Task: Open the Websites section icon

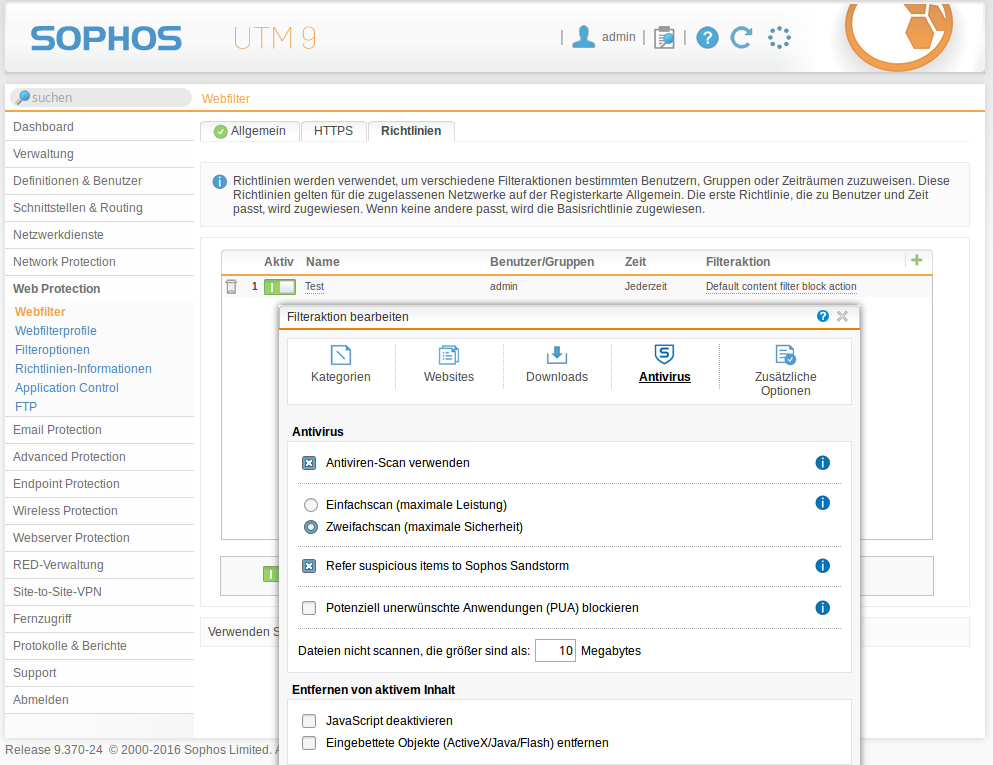Action: tap(449, 355)
